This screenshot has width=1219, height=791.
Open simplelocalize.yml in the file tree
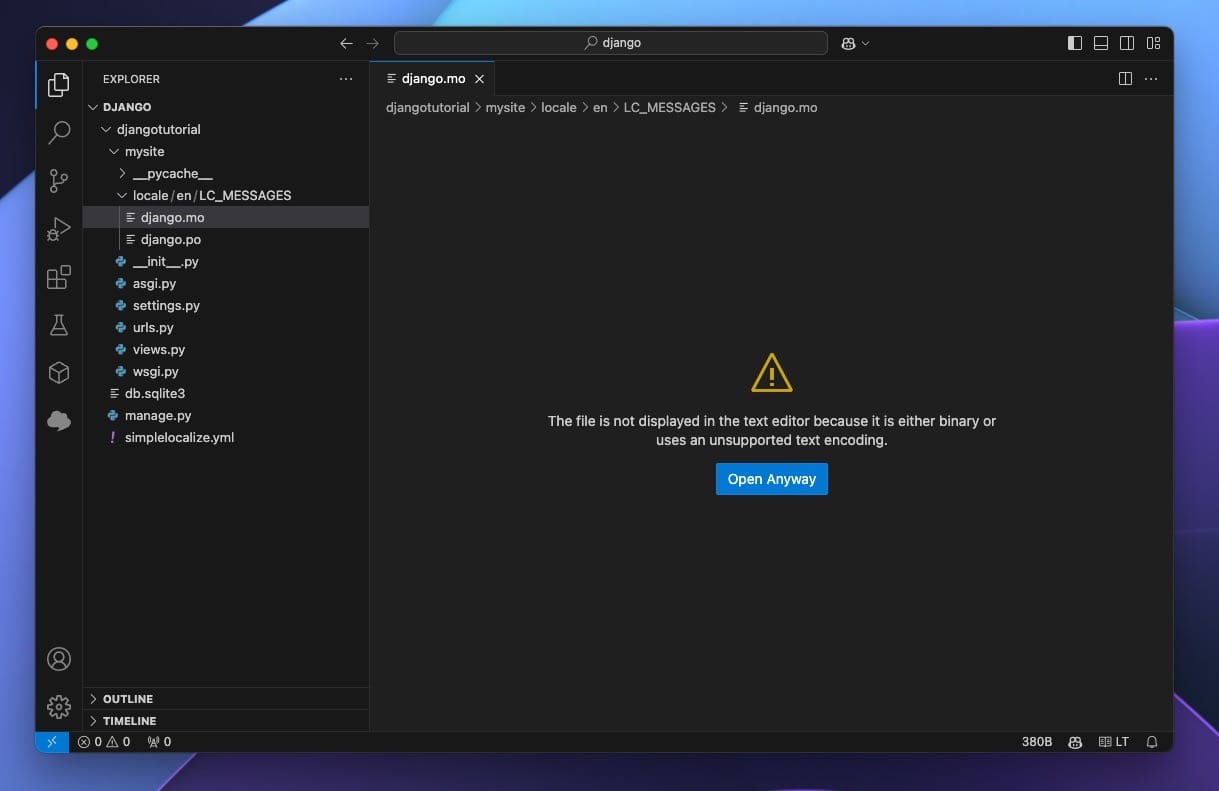click(x=226, y=437)
